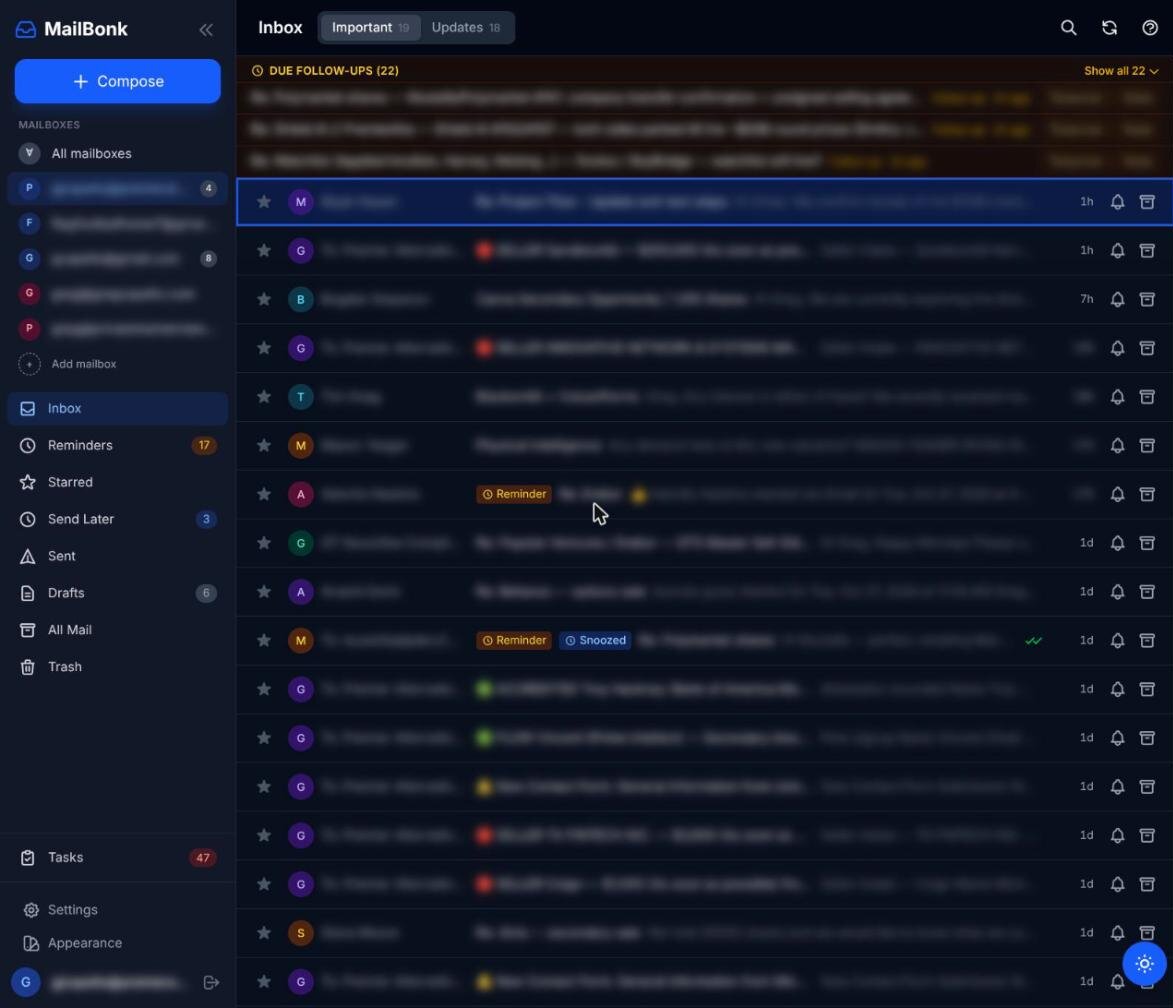Open the Reminders folder
The height and width of the screenshot is (1008, 1173).
(117, 445)
